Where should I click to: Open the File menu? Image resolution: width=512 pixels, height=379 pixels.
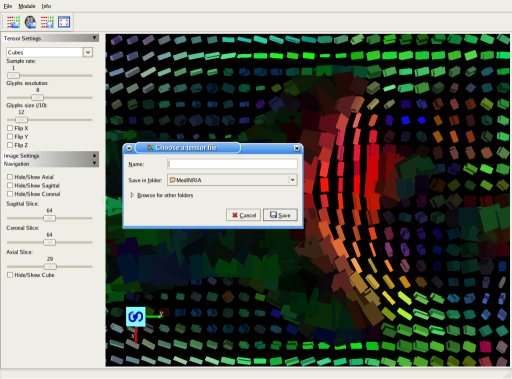click(8, 6)
